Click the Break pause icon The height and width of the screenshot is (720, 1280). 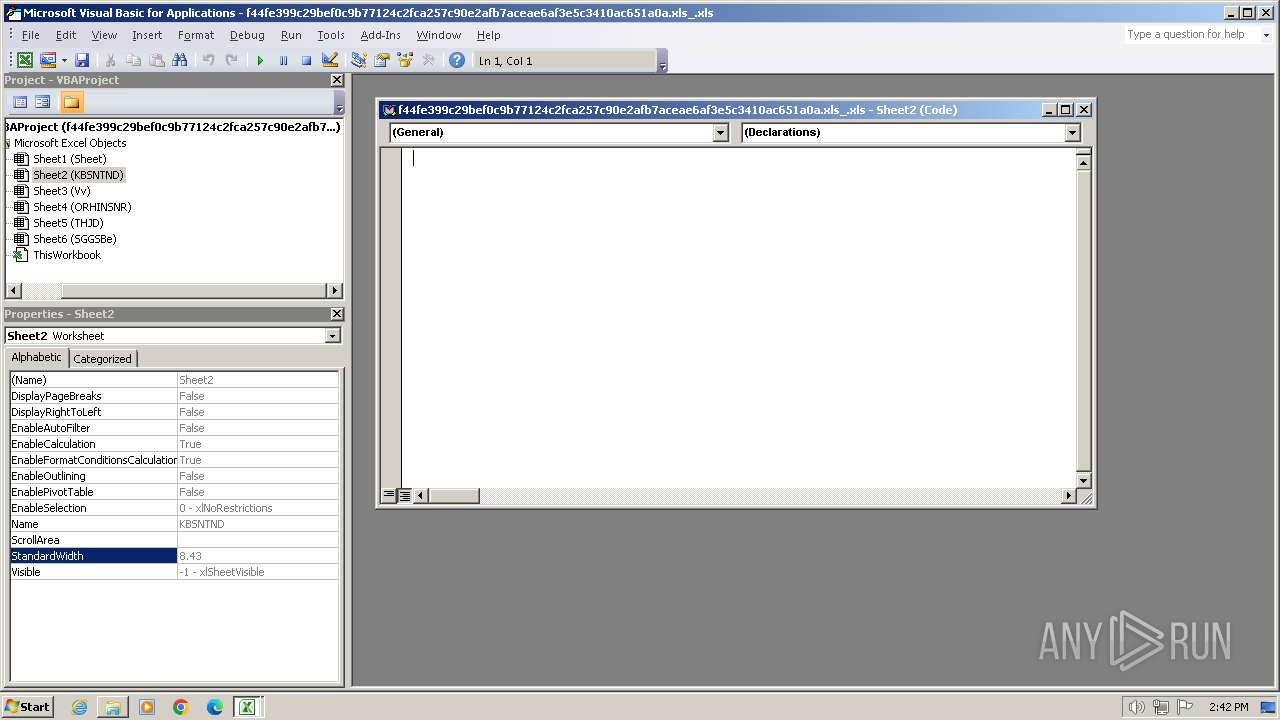point(283,61)
